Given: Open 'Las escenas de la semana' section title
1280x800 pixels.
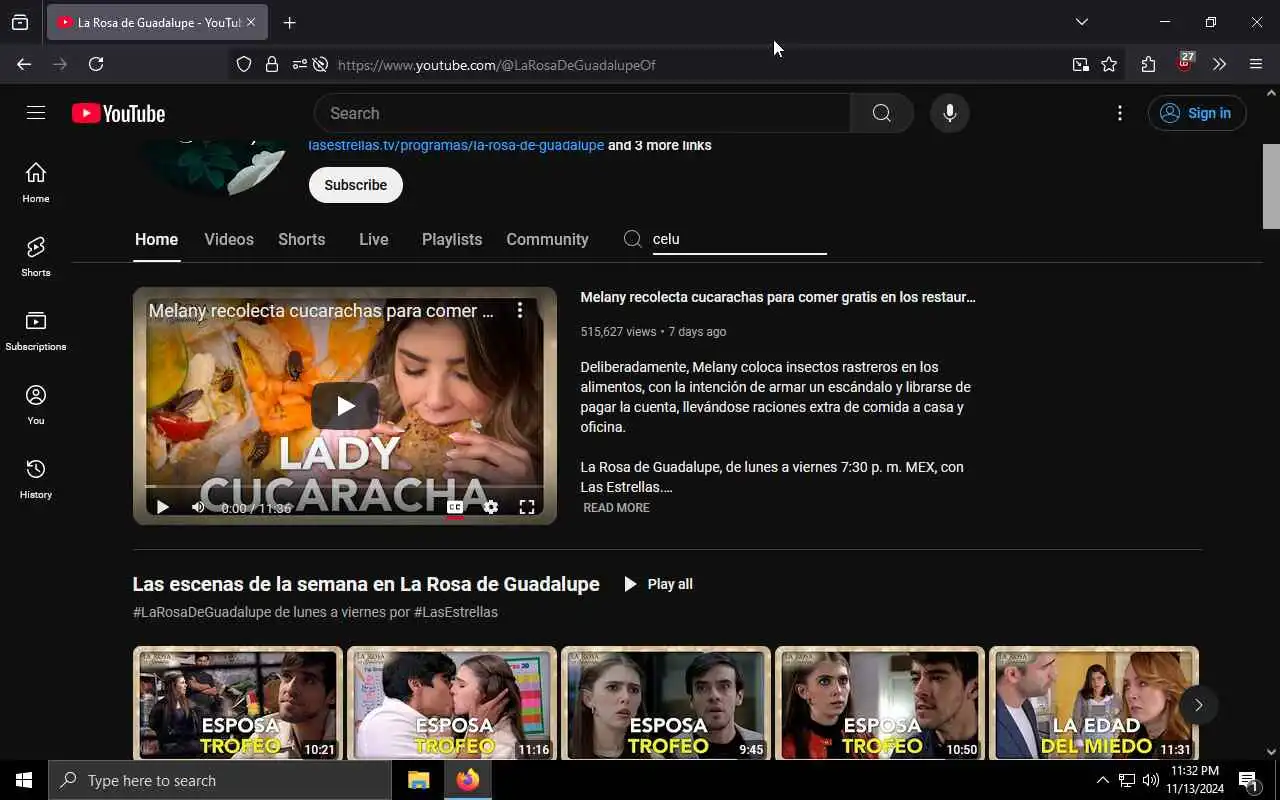Looking at the screenshot, I should pos(366,584).
